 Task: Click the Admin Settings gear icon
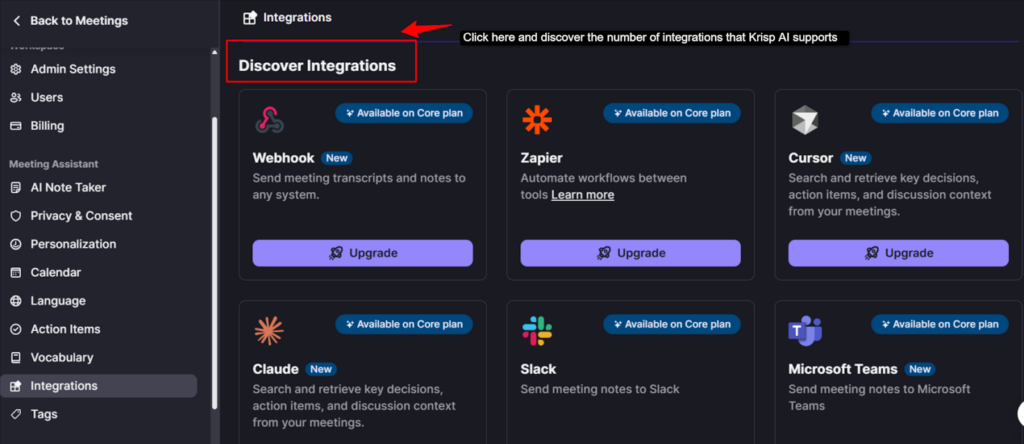pyautogui.click(x=16, y=69)
